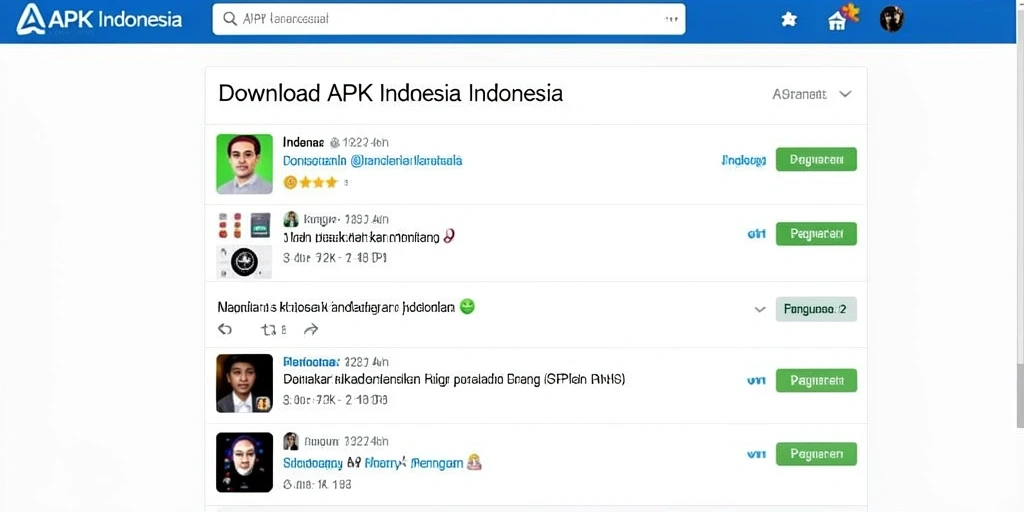
Task: Open the Sdodoonny blue title link
Action: point(373,464)
